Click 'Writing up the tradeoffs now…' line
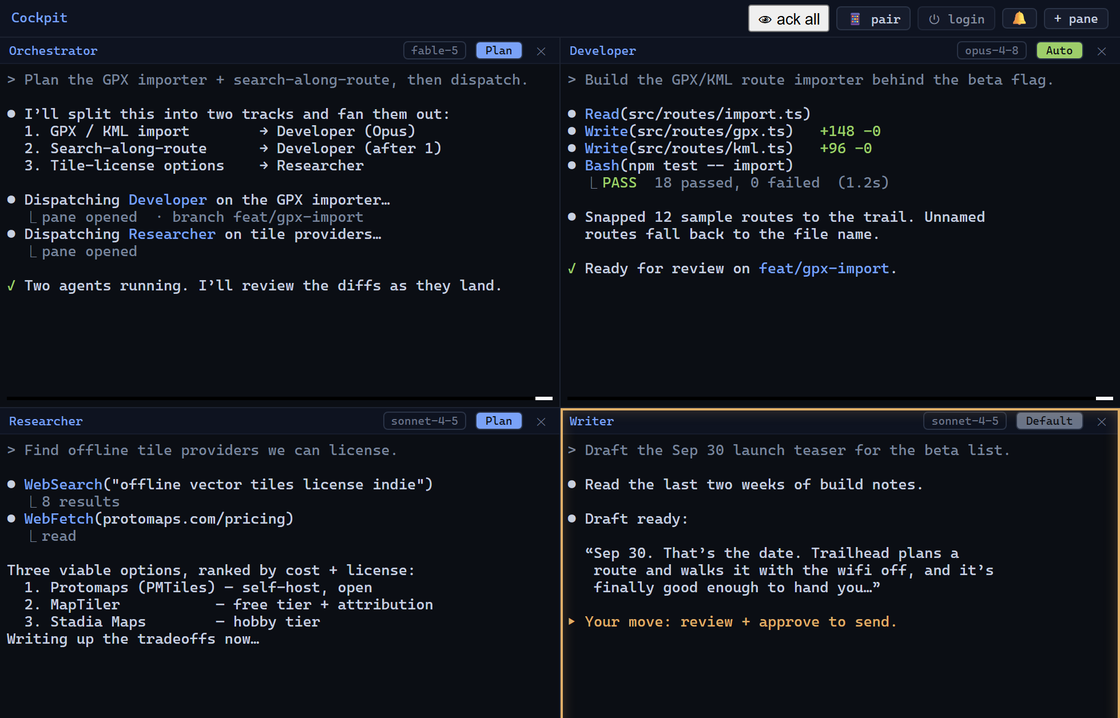 [x=133, y=639]
